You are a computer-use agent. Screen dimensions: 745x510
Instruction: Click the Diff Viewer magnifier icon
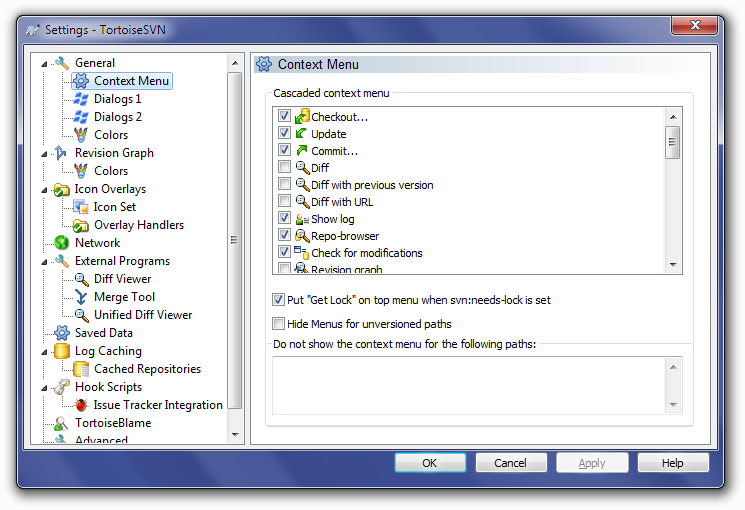(x=82, y=279)
